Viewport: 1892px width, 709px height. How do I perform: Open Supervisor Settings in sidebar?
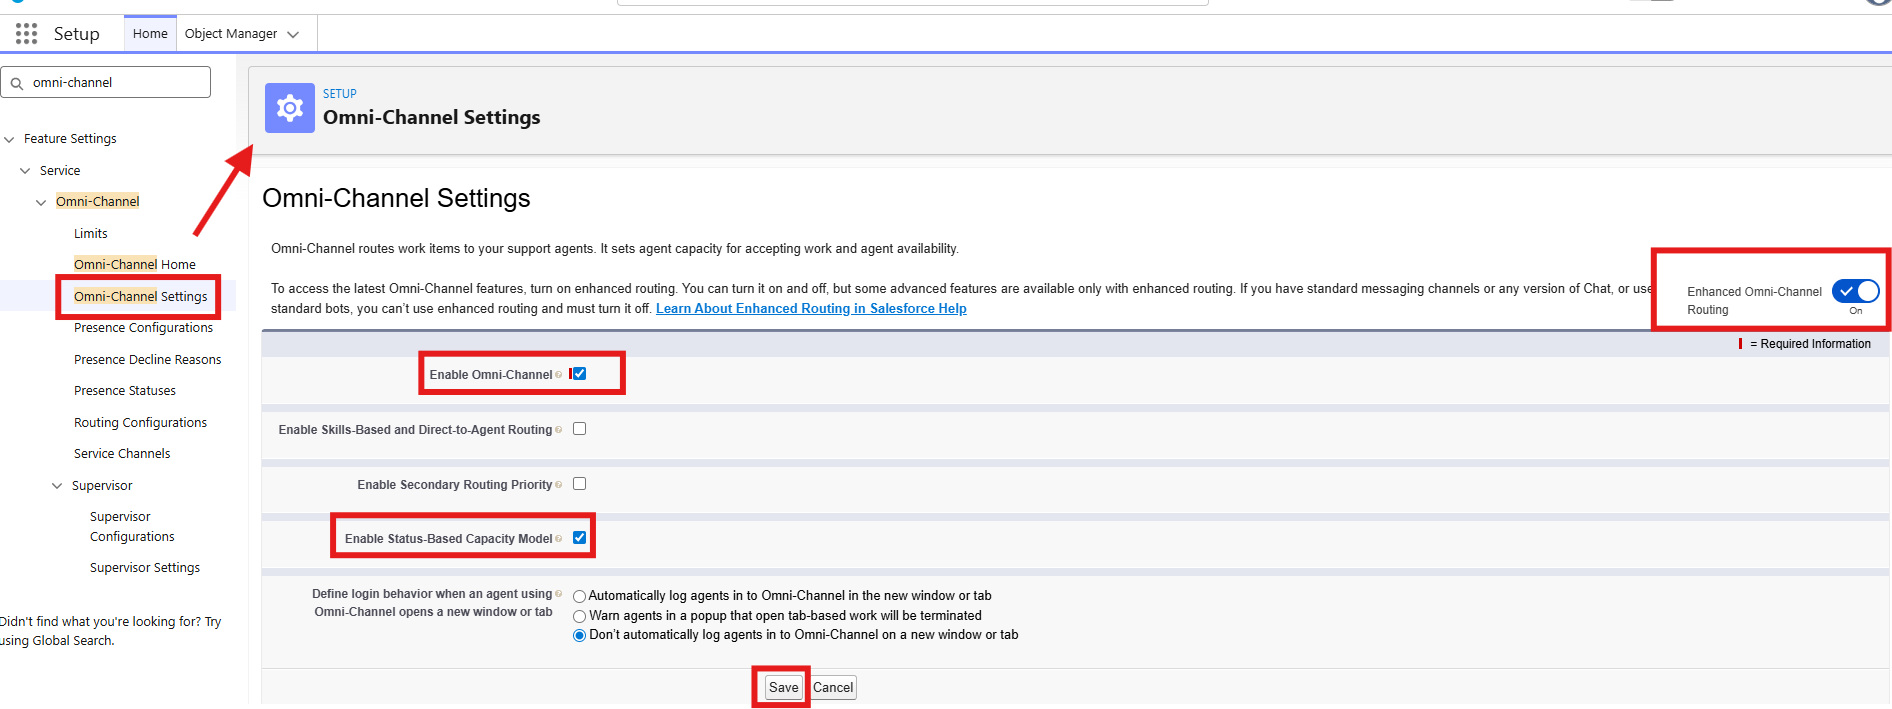(x=145, y=568)
